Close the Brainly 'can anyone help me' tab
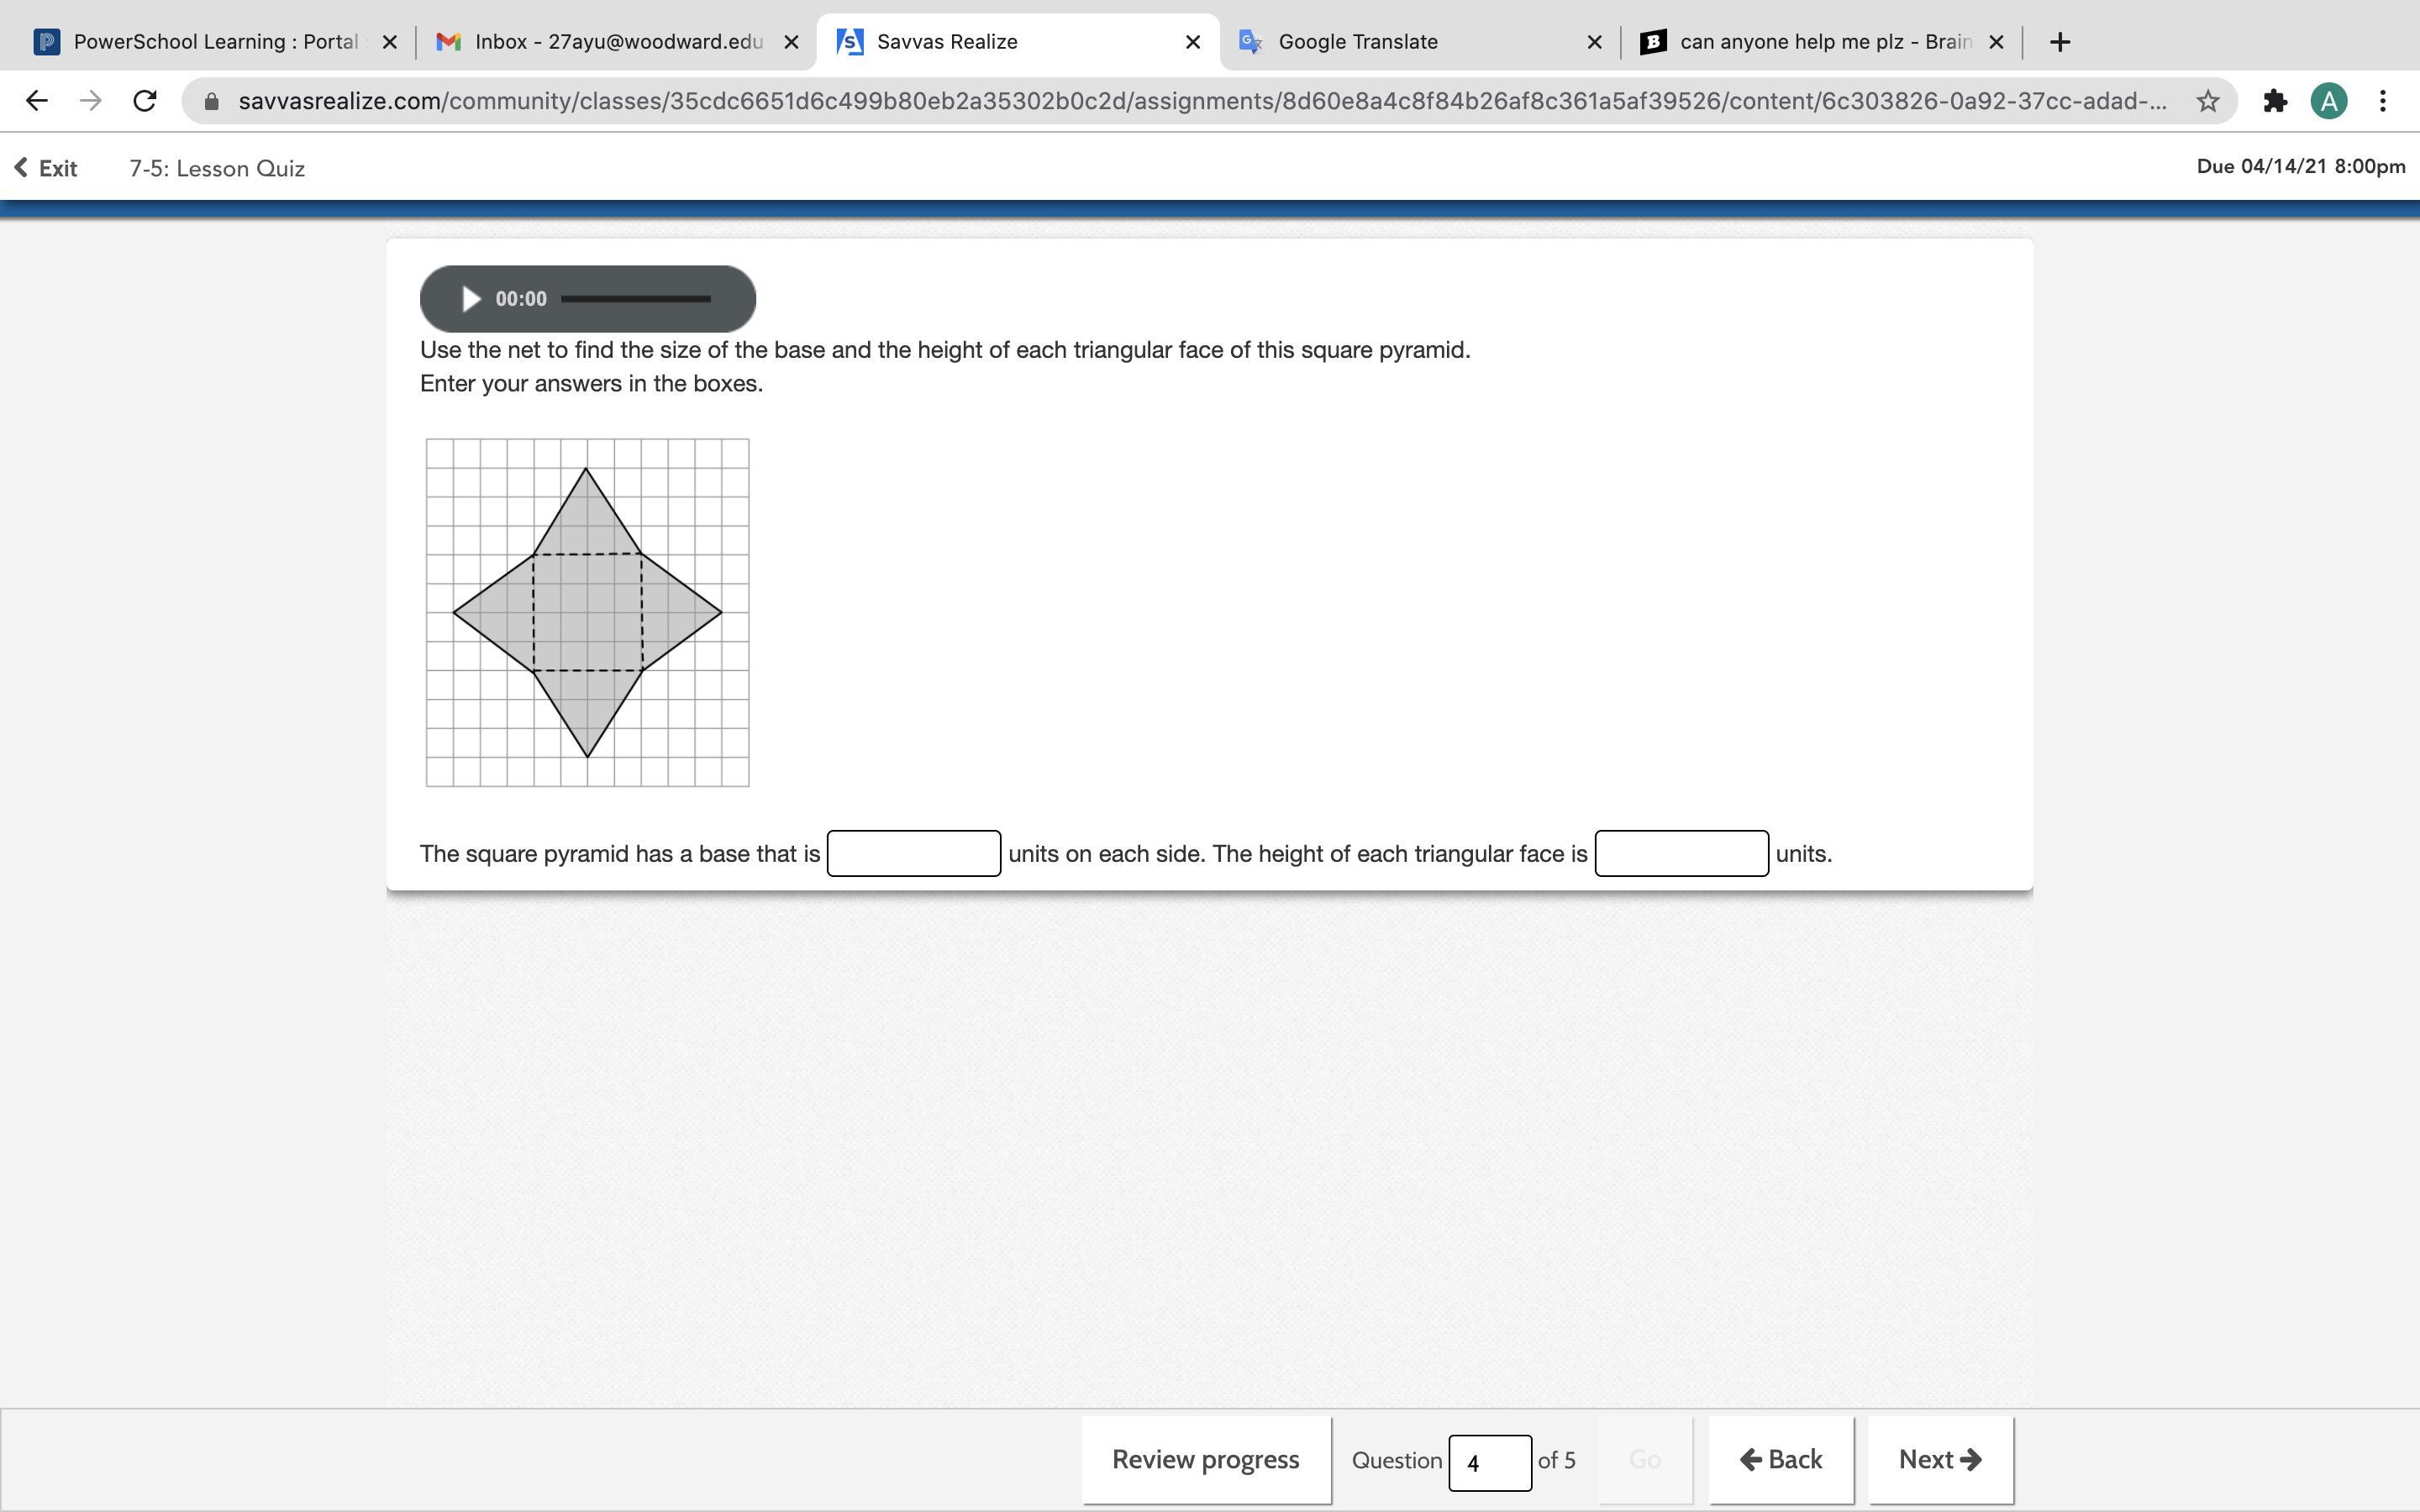 click(x=1996, y=42)
